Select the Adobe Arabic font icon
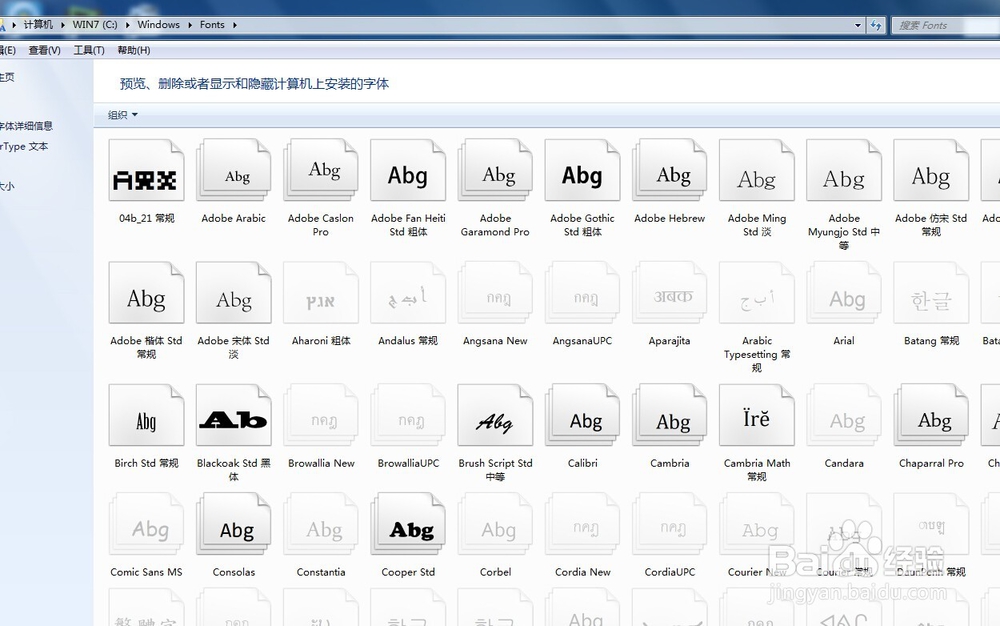The width and height of the screenshot is (1000, 626). click(x=234, y=170)
